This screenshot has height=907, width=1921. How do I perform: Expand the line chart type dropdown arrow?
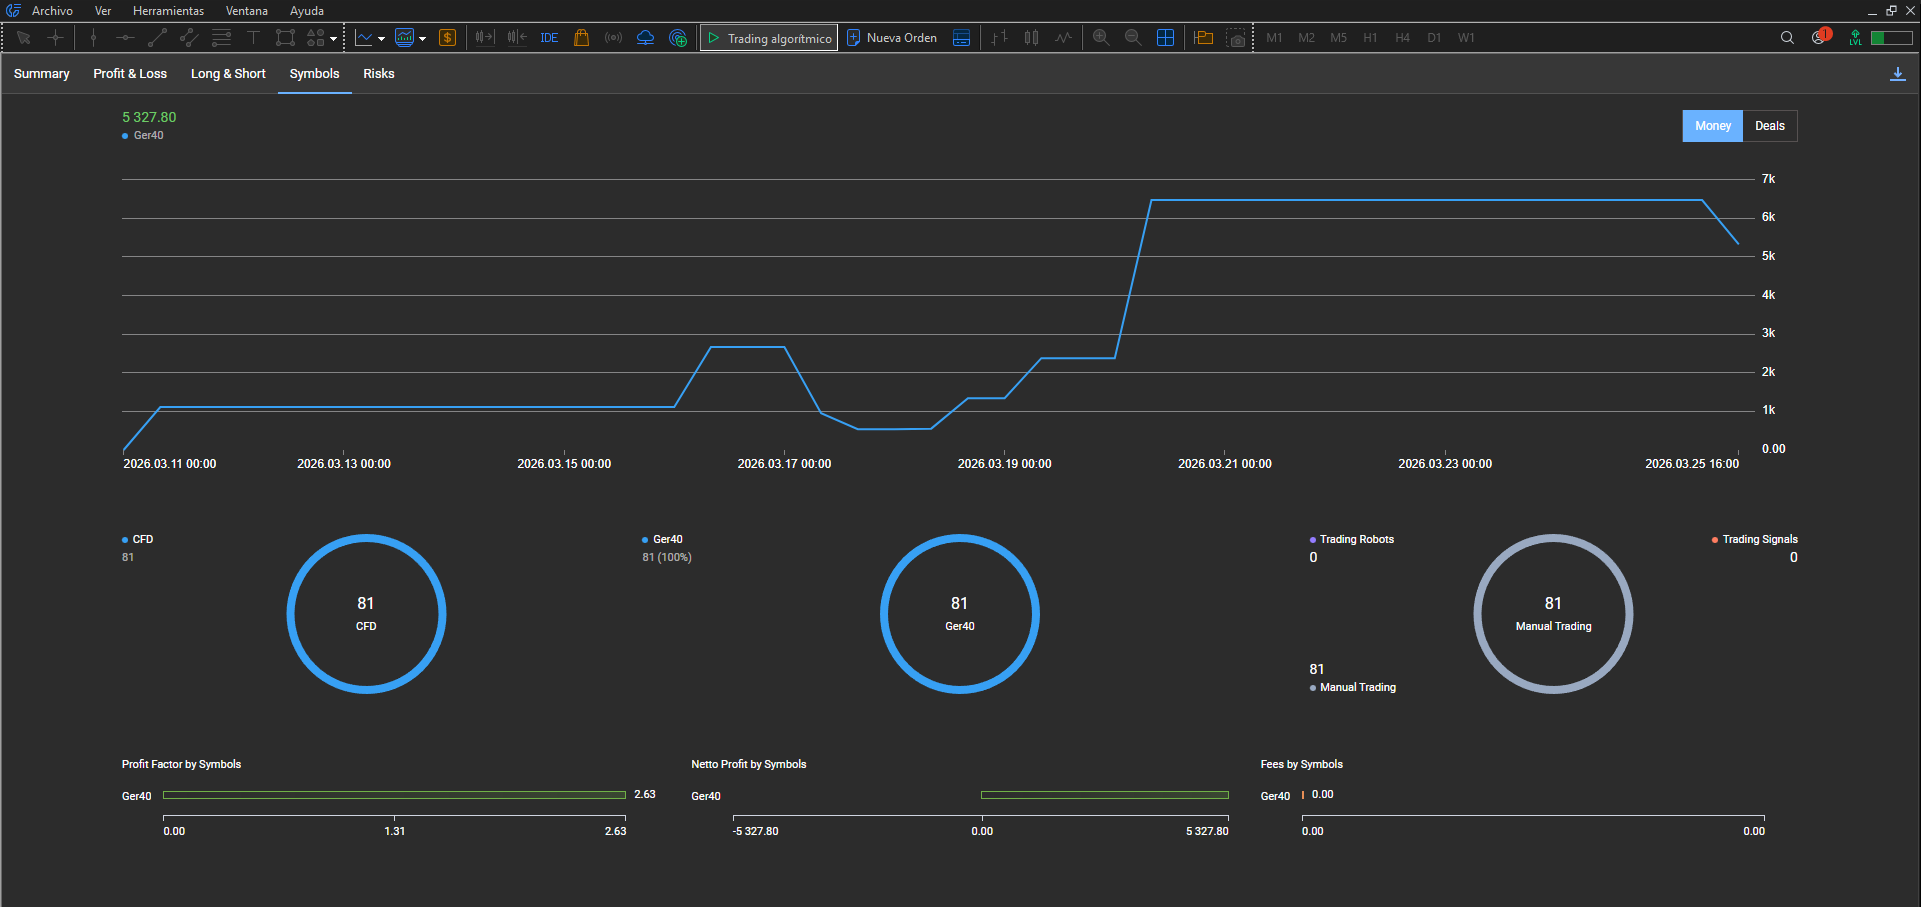(x=382, y=39)
